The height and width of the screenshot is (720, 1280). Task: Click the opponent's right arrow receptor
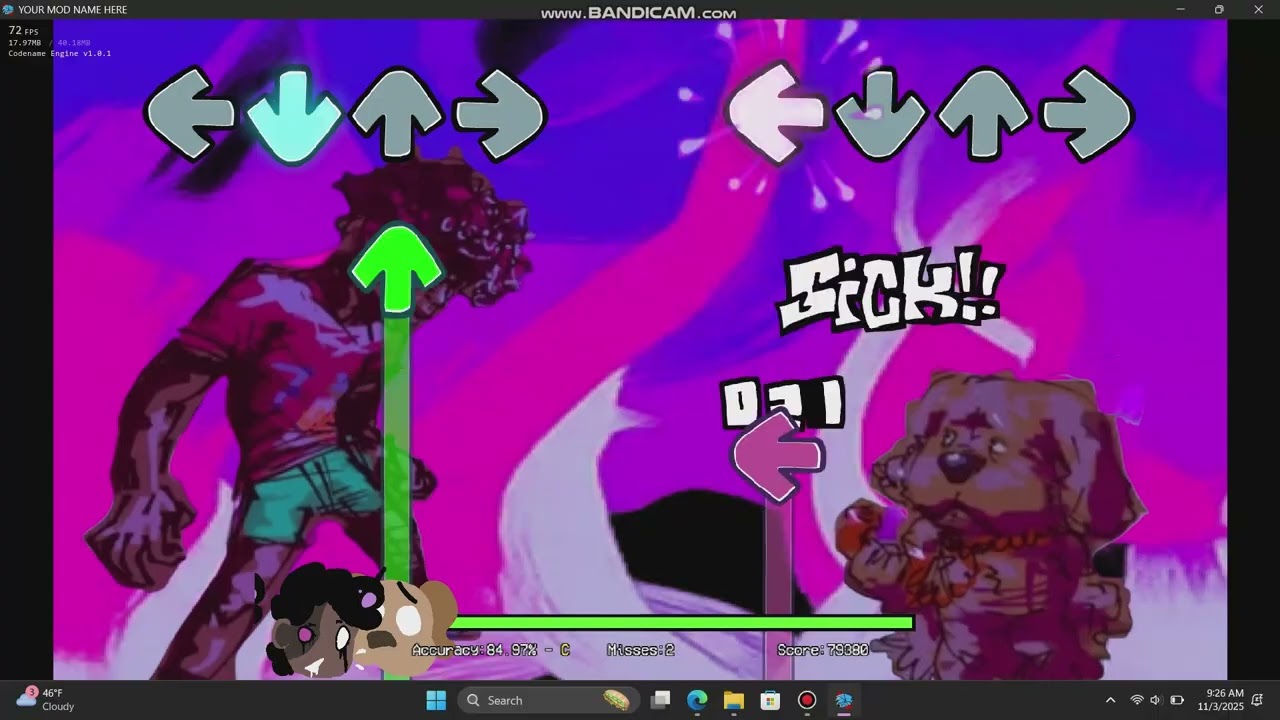pyautogui.click(x=500, y=114)
